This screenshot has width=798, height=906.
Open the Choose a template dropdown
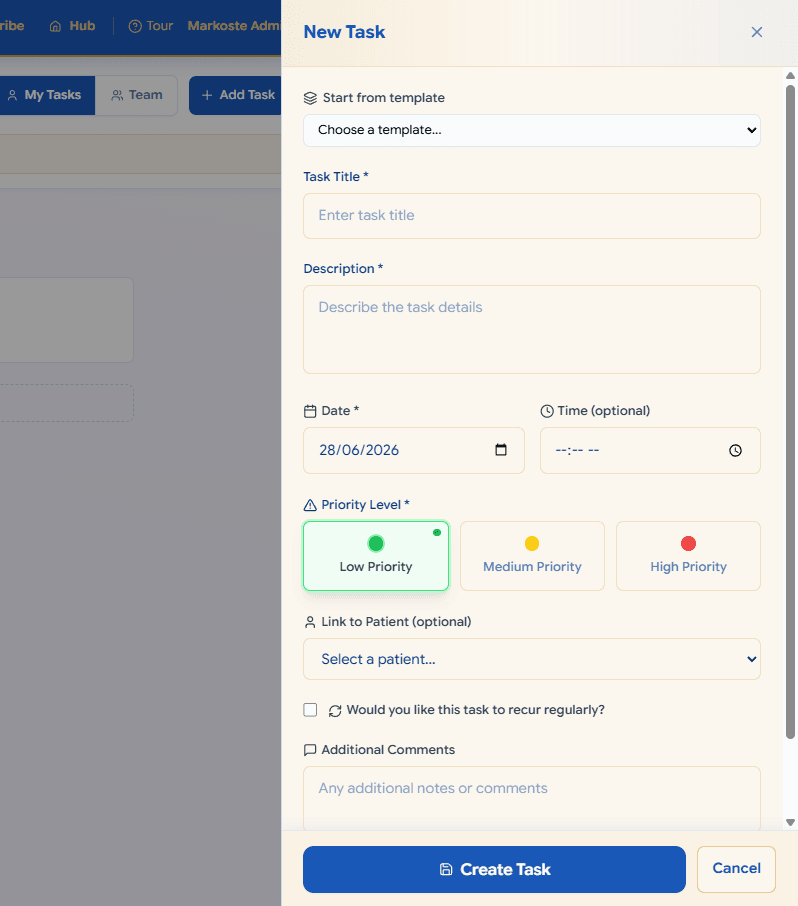click(532, 130)
